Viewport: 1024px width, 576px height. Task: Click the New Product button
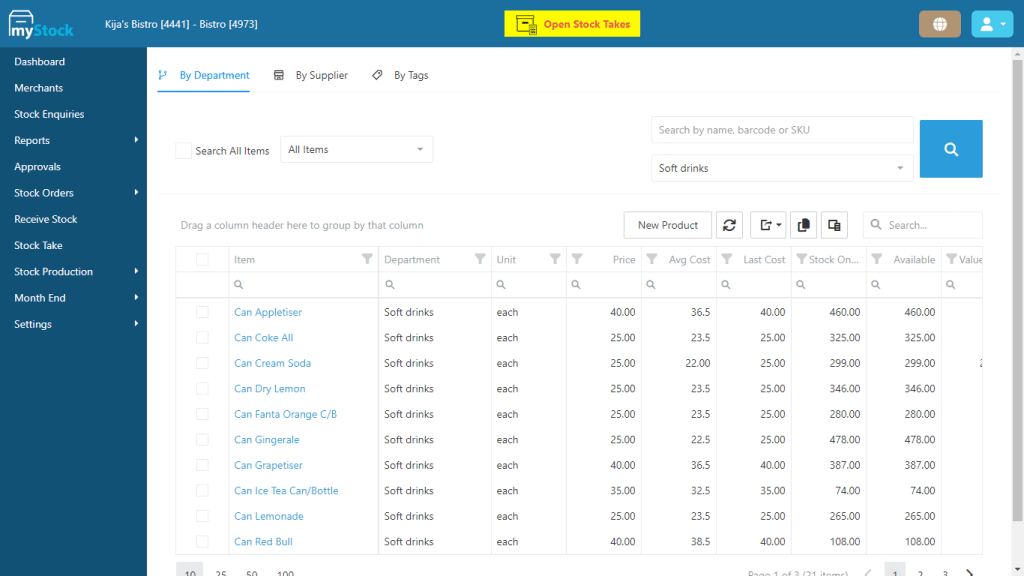(667, 224)
